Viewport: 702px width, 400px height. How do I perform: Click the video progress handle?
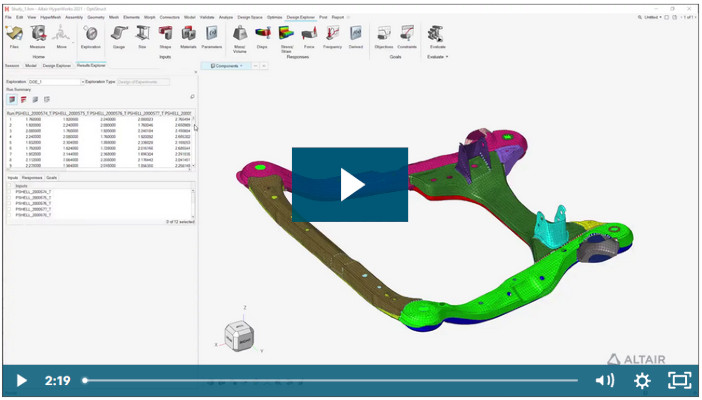point(85,381)
